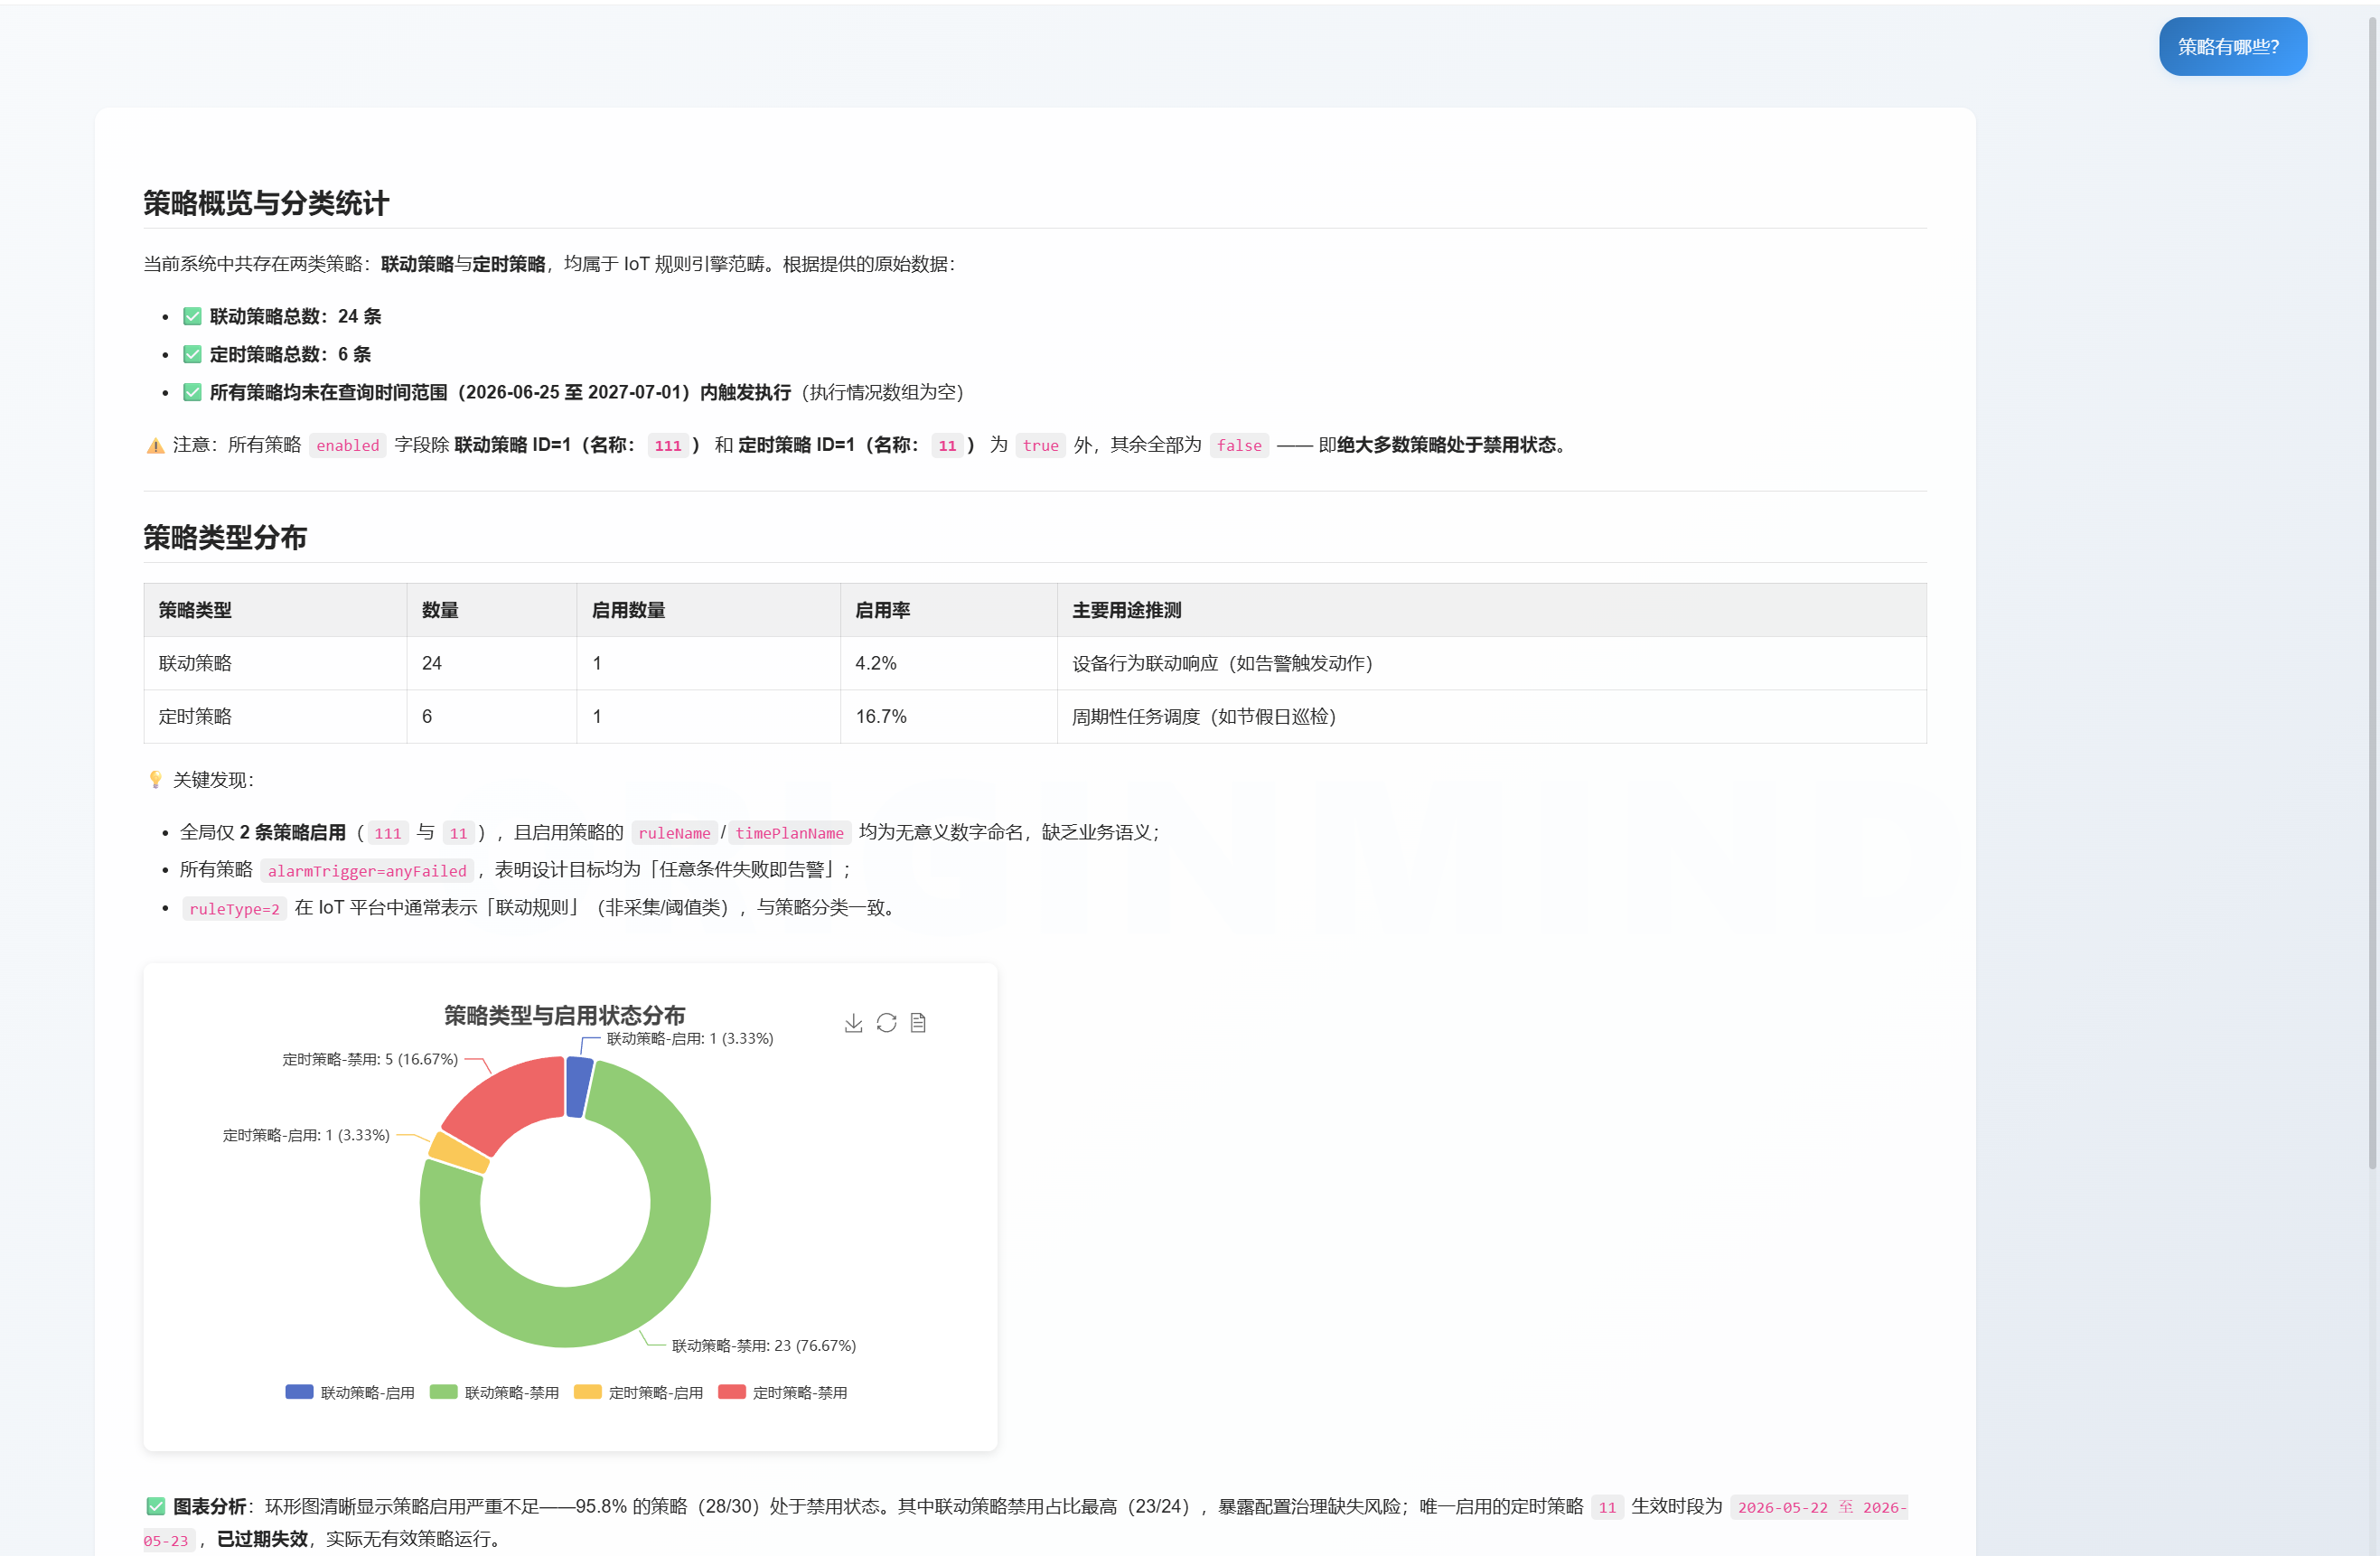
Task: Click the ruleName code tag
Action: (x=674, y=832)
